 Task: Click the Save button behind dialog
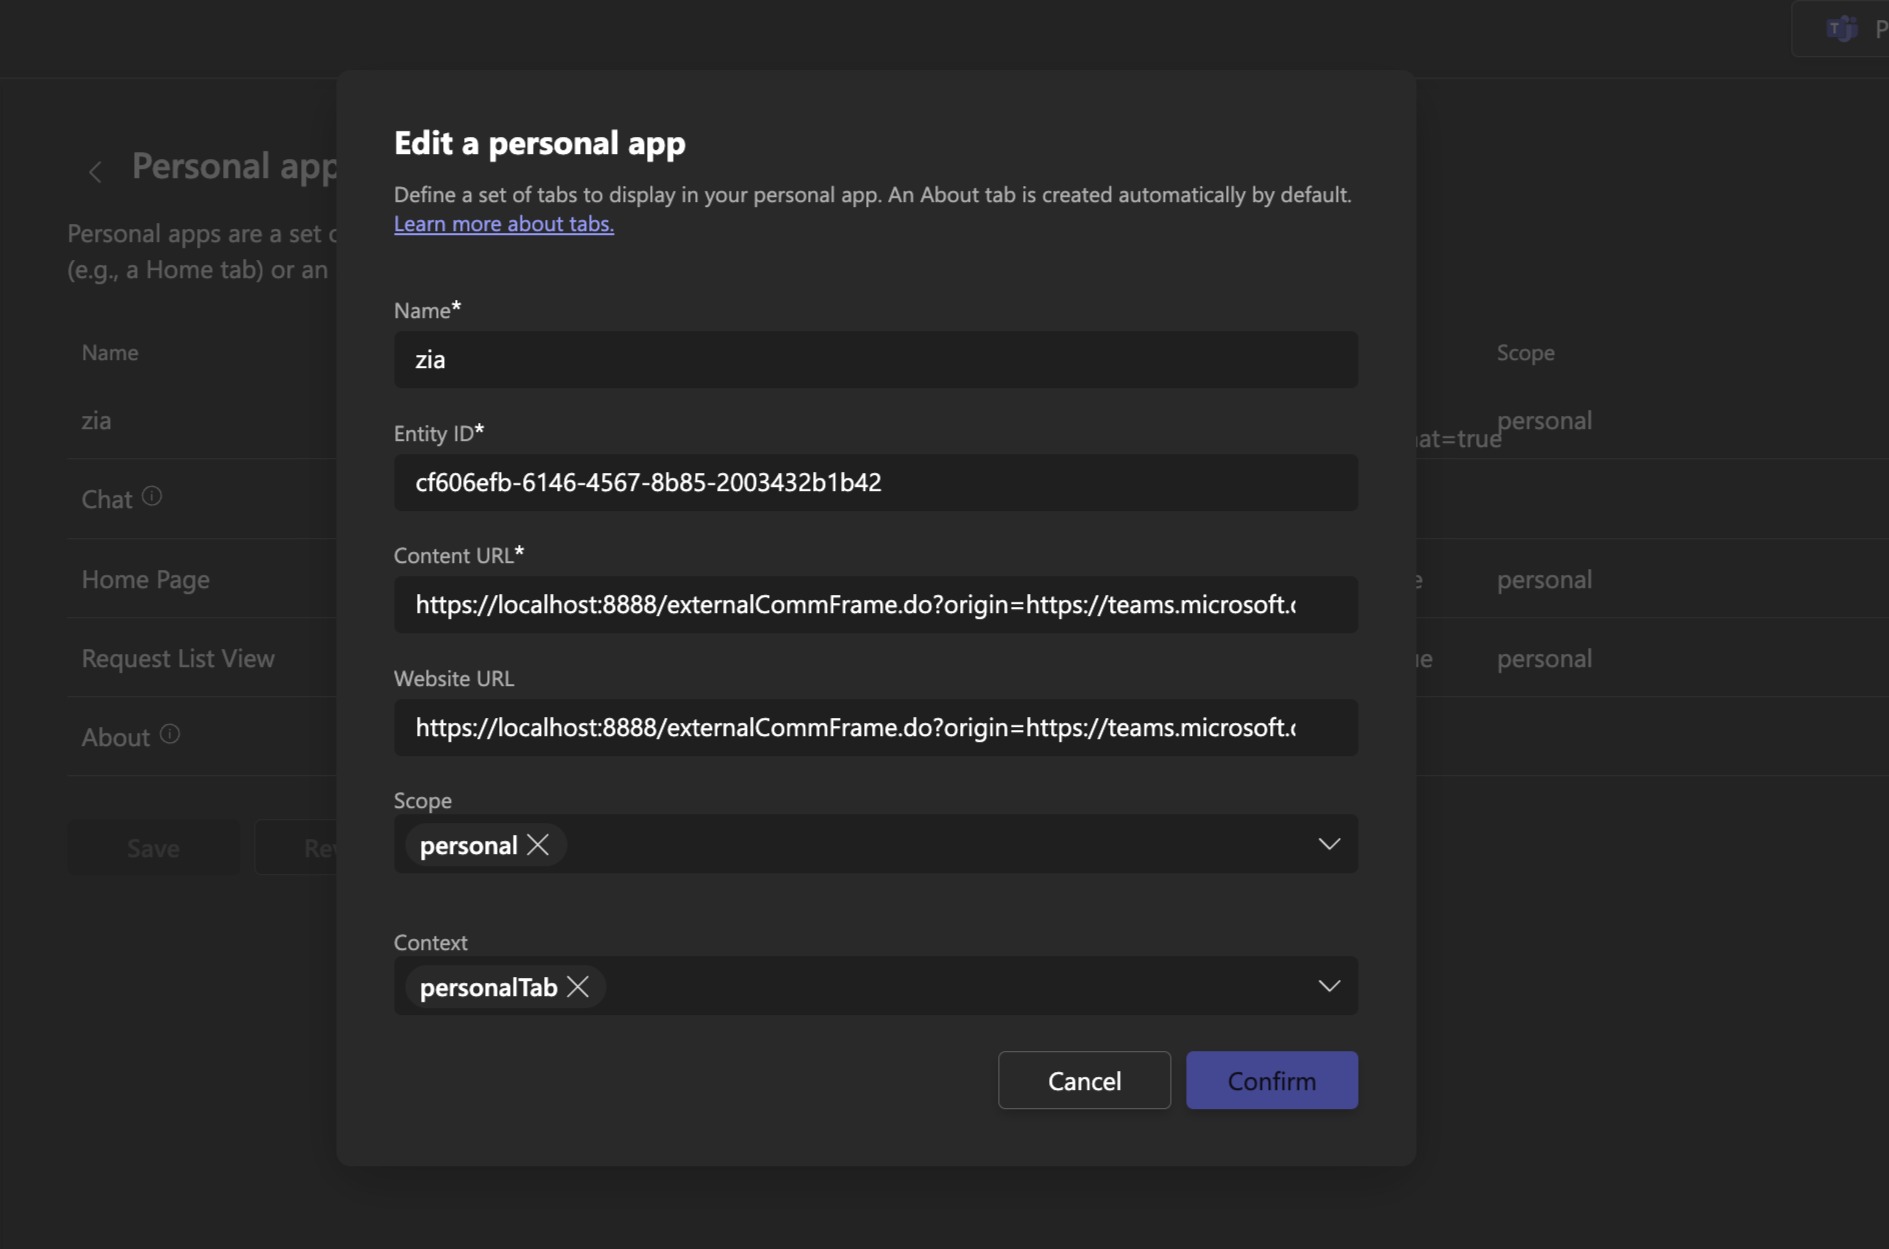pyautogui.click(x=153, y=848)
